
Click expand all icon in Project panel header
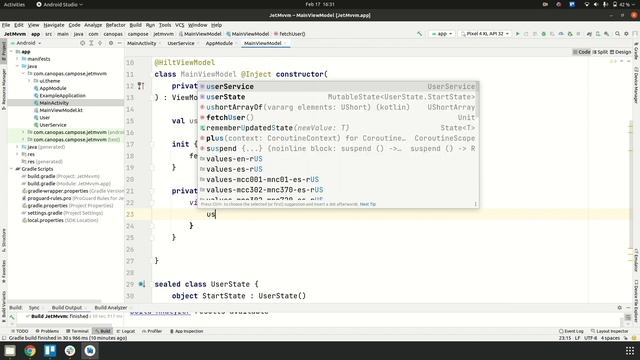(x=91, y=43)
